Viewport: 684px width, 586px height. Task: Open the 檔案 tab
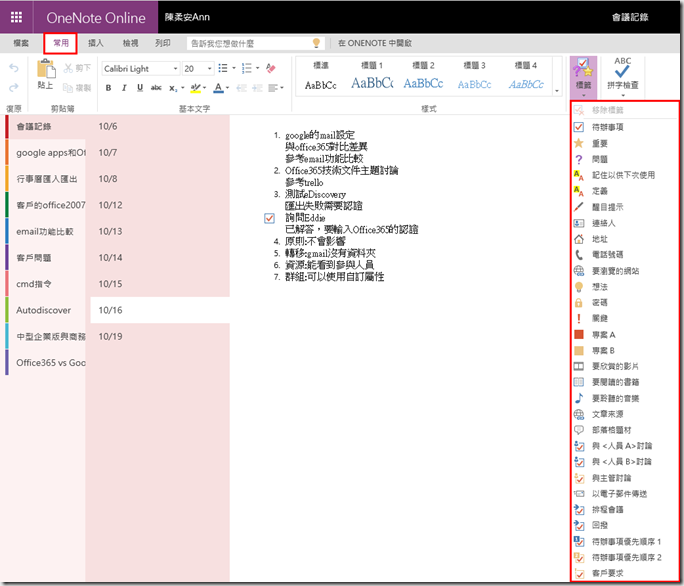pyautogui.click(x=20, y=43)
